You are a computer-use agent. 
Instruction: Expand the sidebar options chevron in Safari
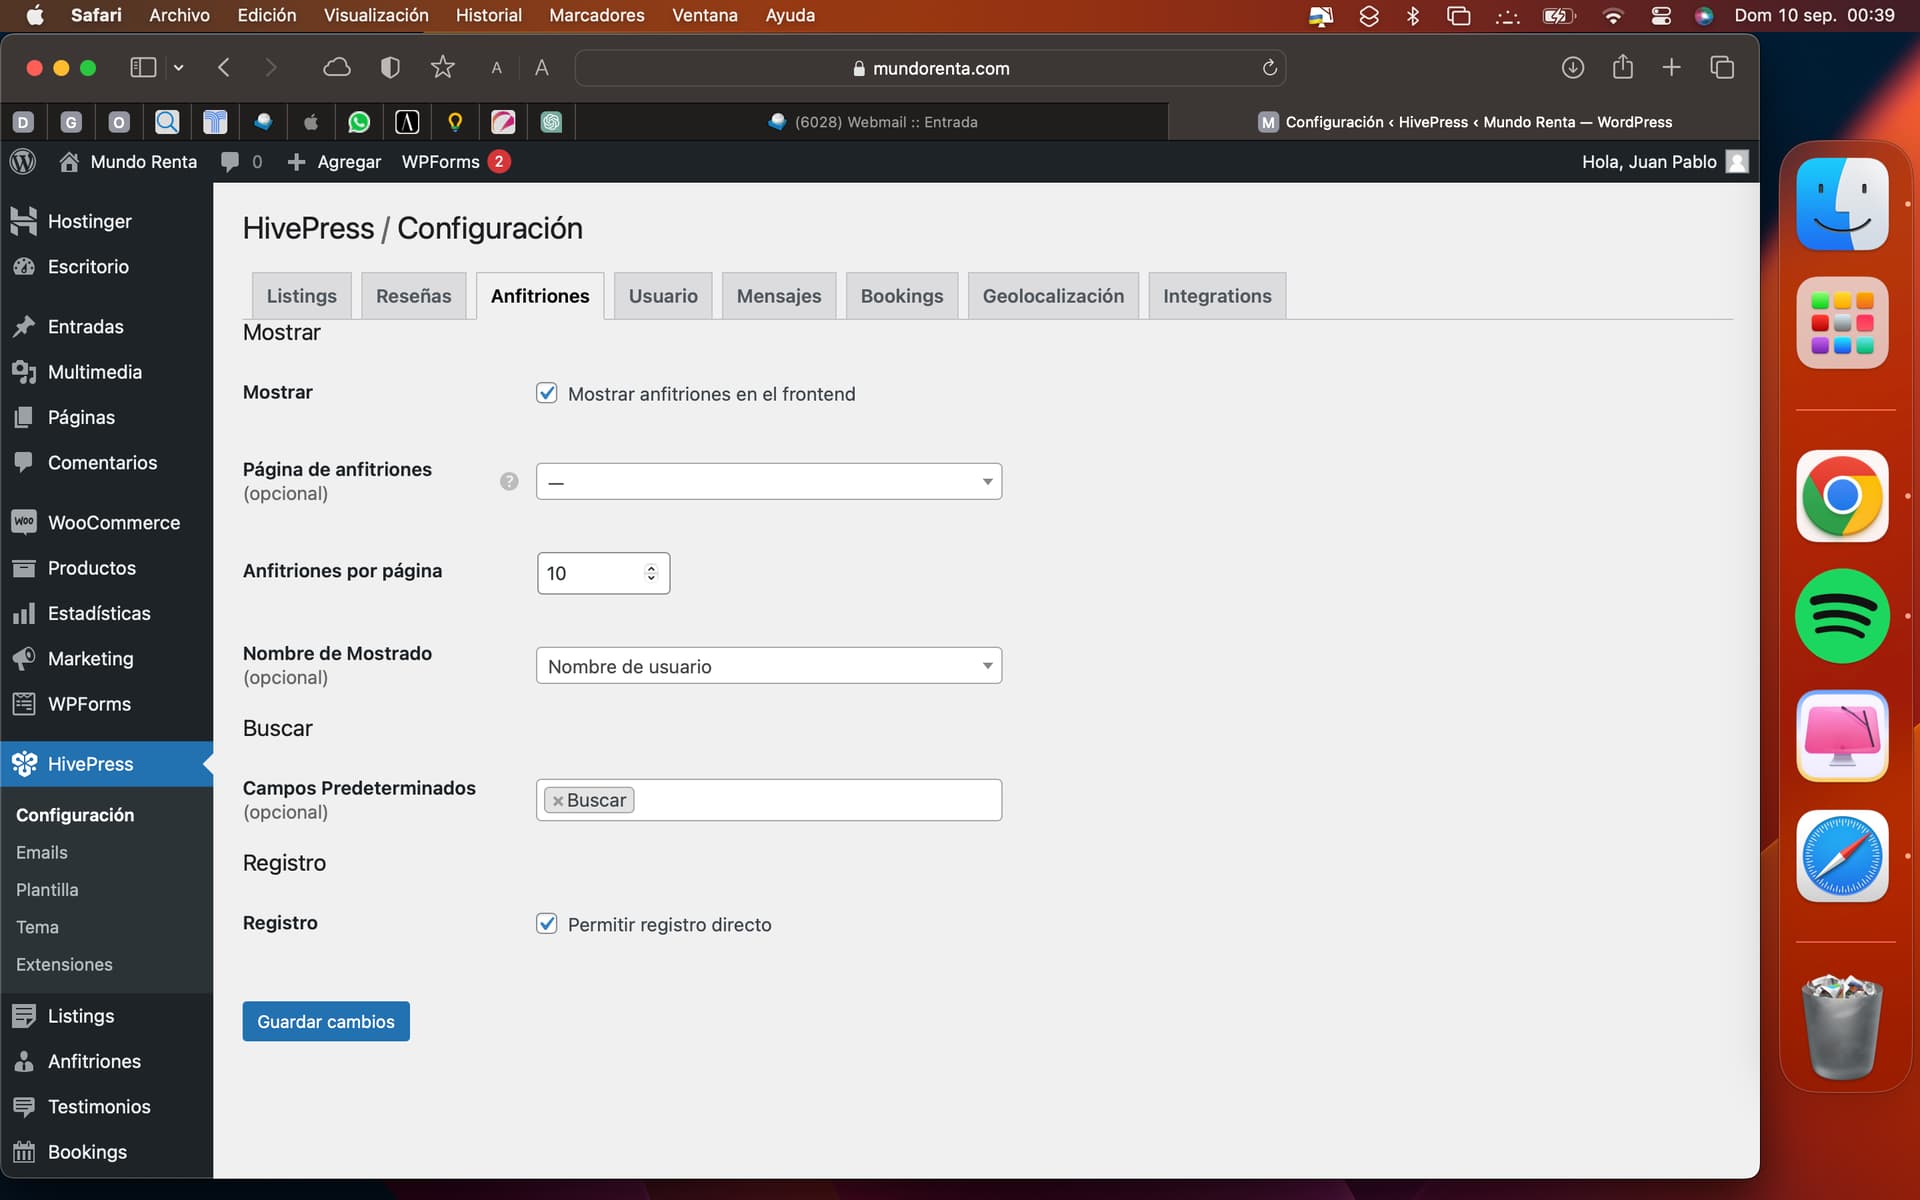(x=178, y=68)
